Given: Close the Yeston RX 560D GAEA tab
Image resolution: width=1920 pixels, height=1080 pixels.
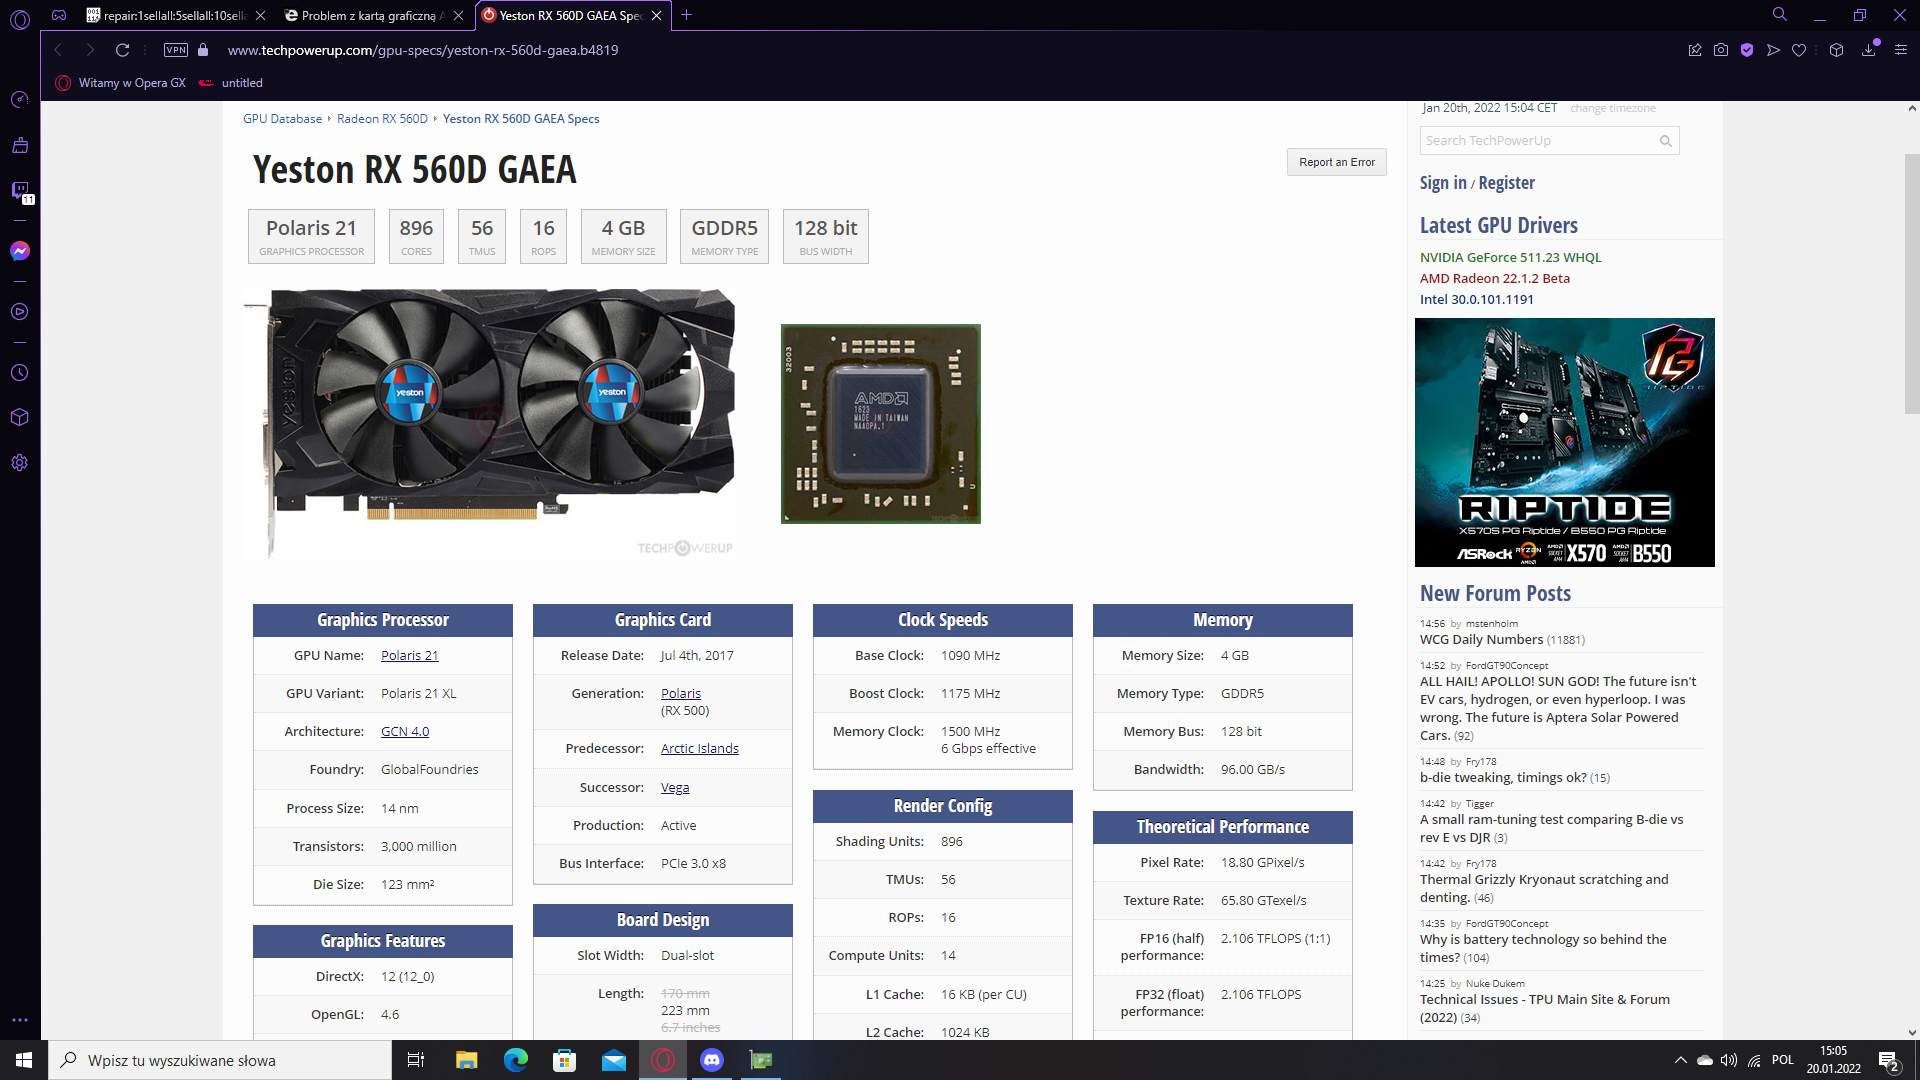Looking at the screenshot, I should (x=656, y=16).
